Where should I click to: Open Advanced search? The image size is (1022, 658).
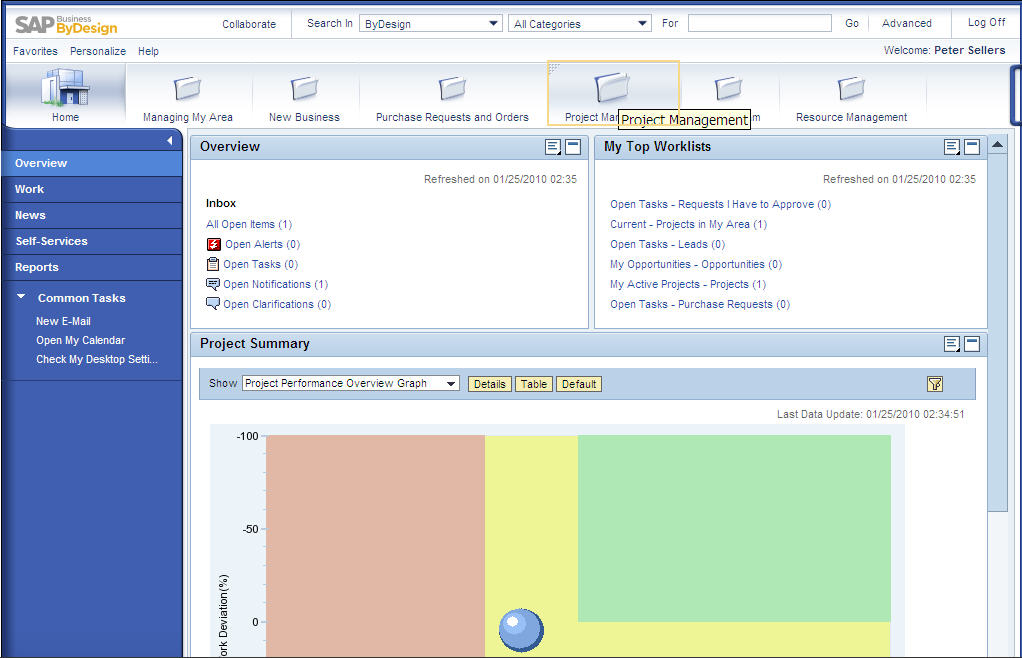click(x=907, y=23)
